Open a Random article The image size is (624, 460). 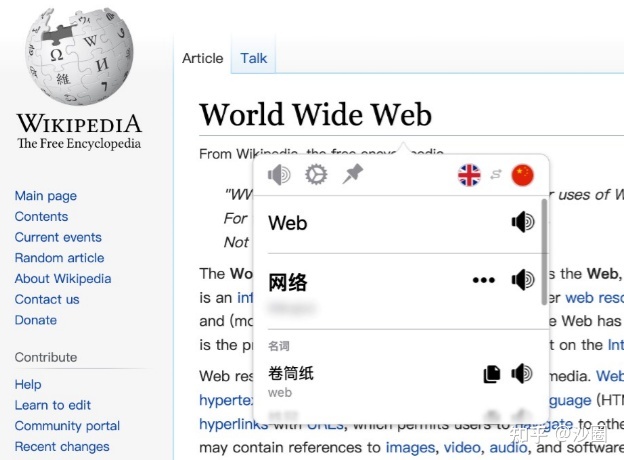coord(59,258)
